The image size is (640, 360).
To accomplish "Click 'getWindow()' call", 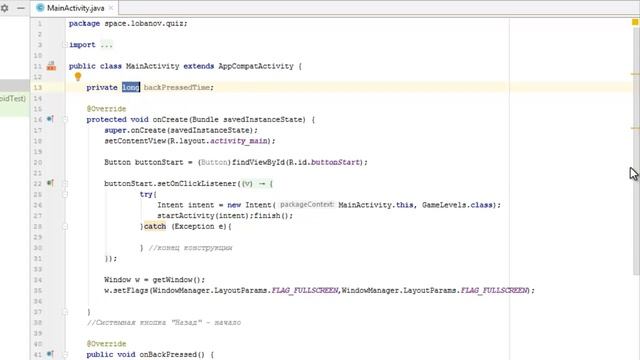I will (x=177, y=280).
